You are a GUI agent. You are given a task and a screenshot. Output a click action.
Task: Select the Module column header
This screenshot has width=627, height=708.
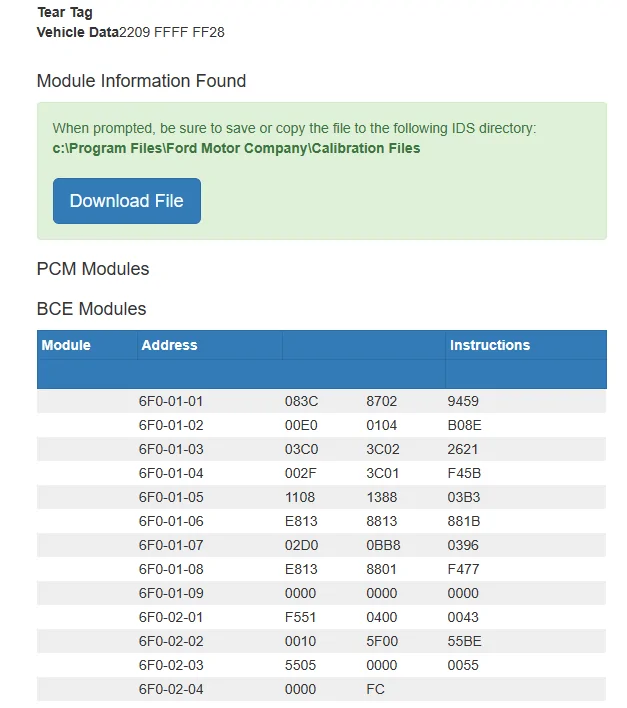pyautogui.click(x=66, y=345)
